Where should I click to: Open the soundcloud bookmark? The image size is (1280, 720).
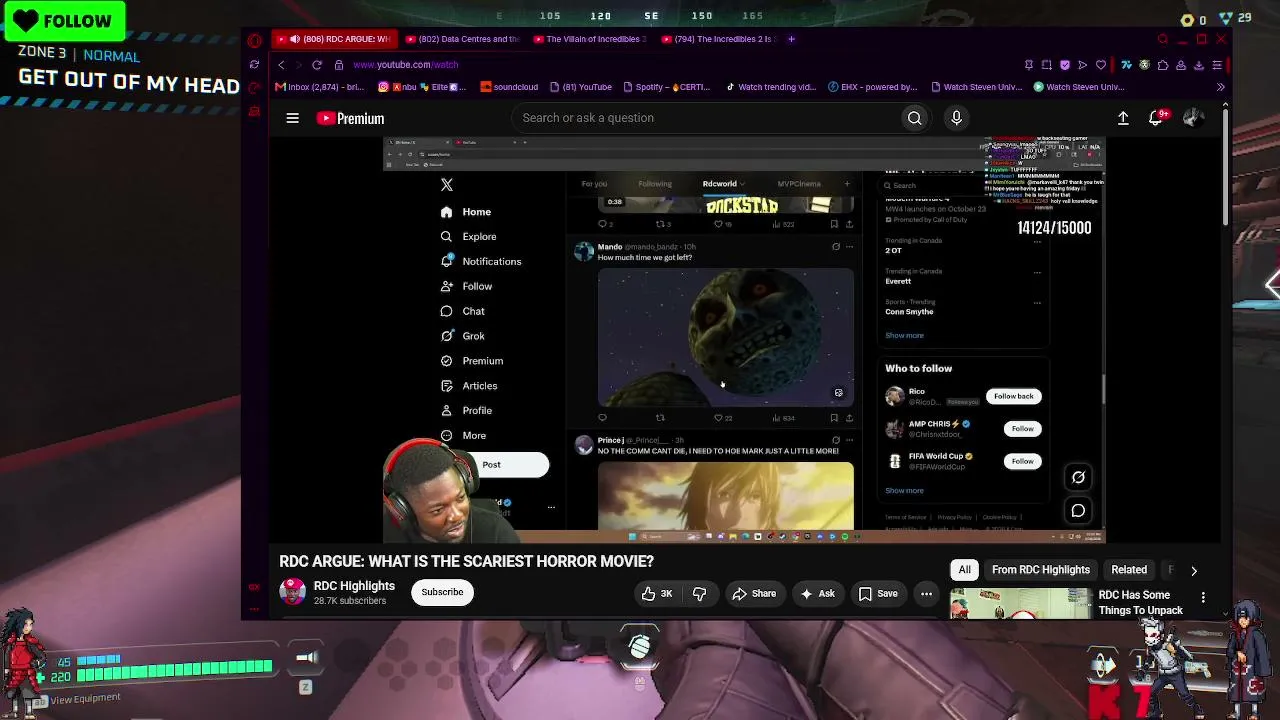tap(509, 87)
